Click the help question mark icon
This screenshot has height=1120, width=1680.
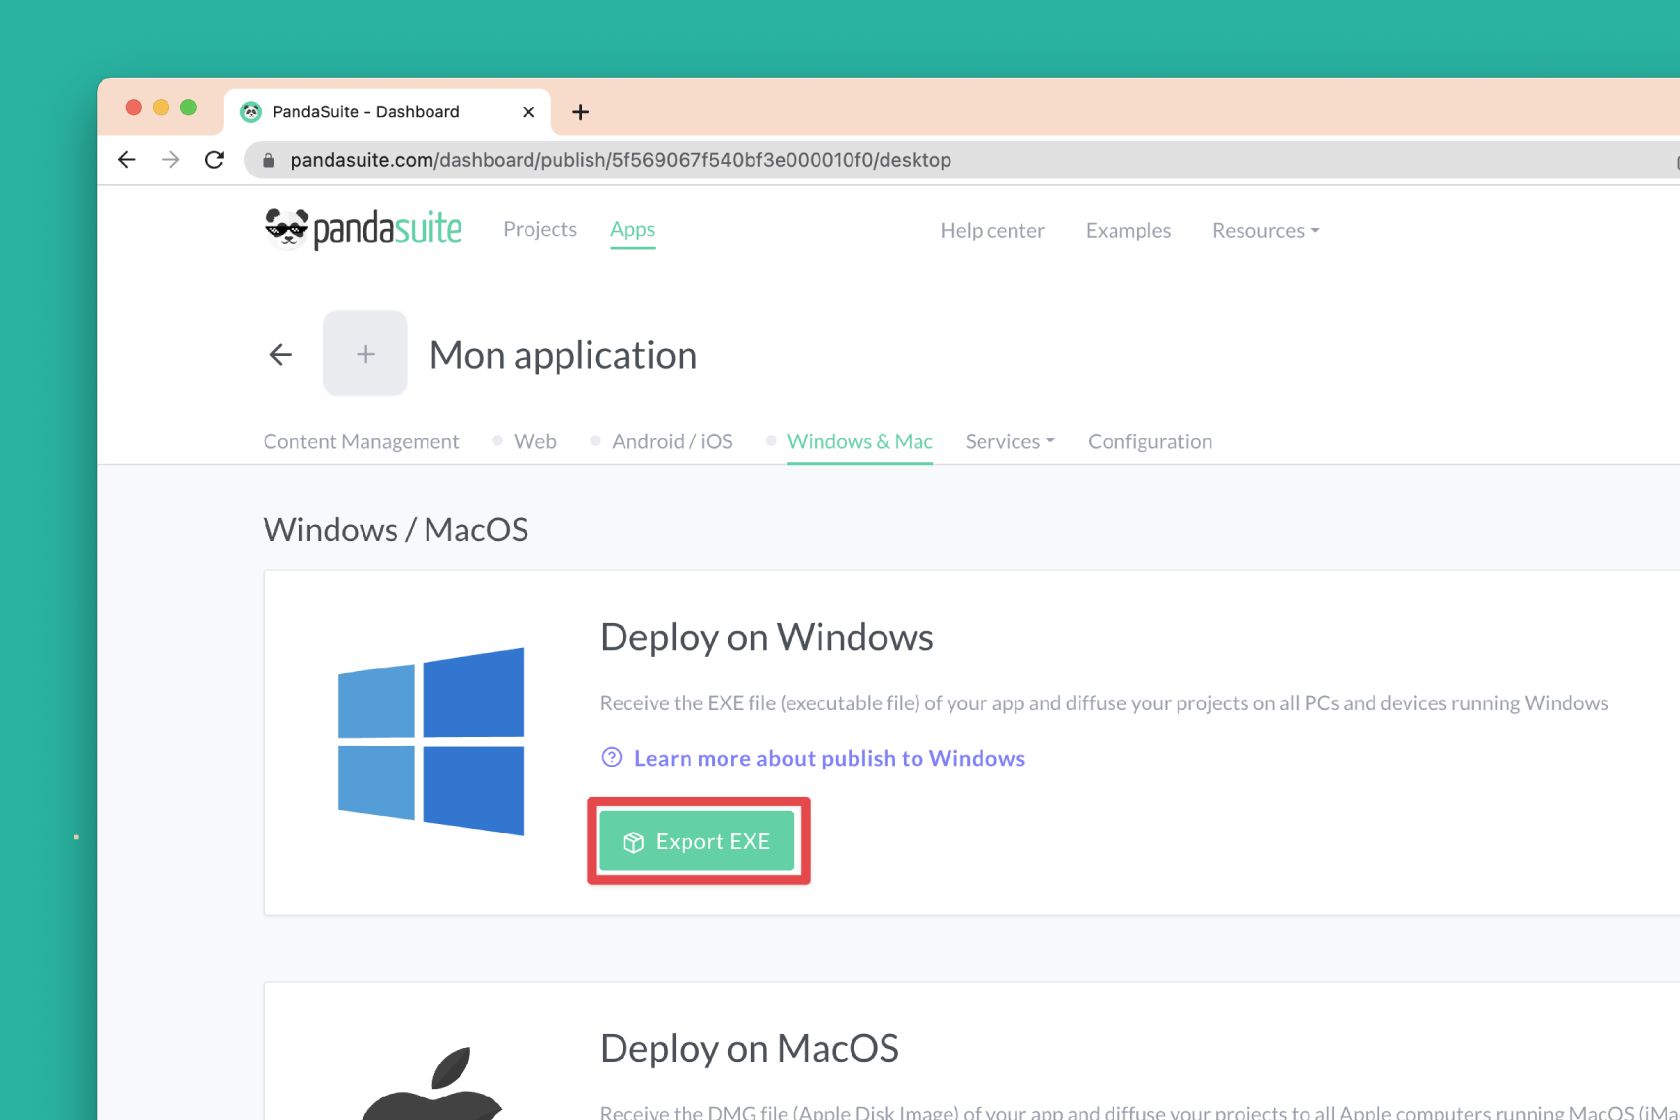click(x=612, y=758)
